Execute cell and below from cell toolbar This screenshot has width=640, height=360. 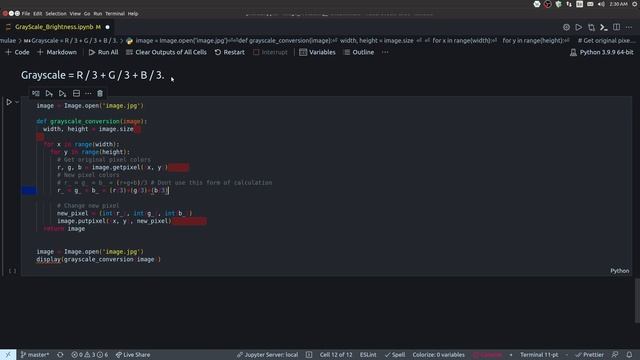62,93
